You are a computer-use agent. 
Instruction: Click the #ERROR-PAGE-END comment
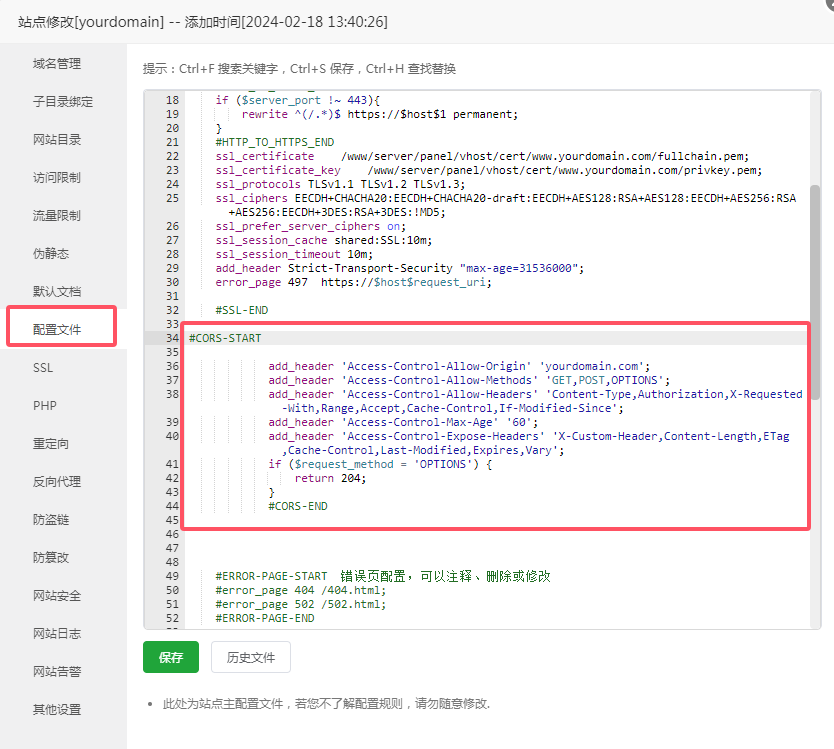tap(265, 618)
